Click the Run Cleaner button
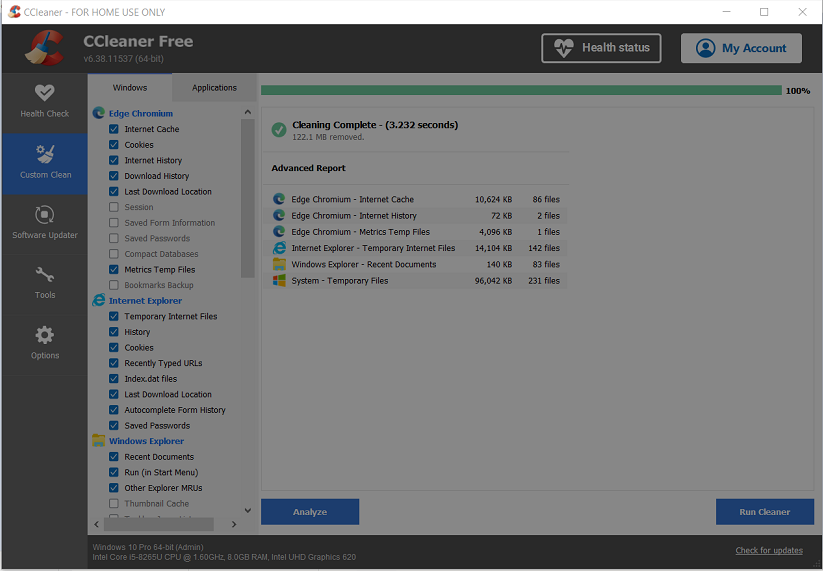This screenshot has width=823, height=571. click(x=765, y=512)
